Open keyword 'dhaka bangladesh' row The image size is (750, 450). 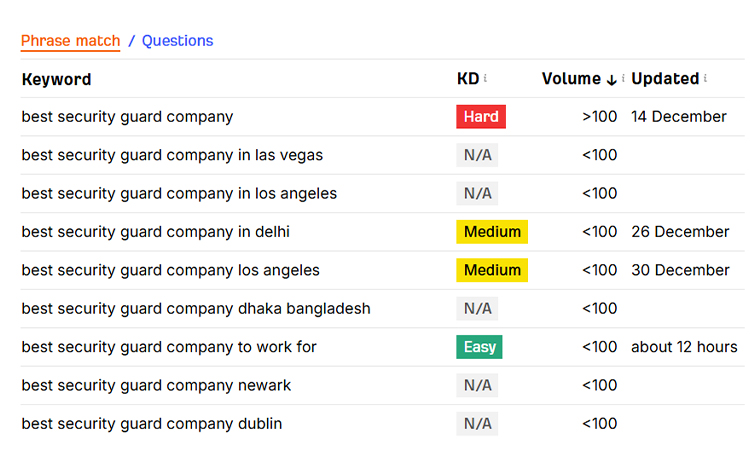196,308
